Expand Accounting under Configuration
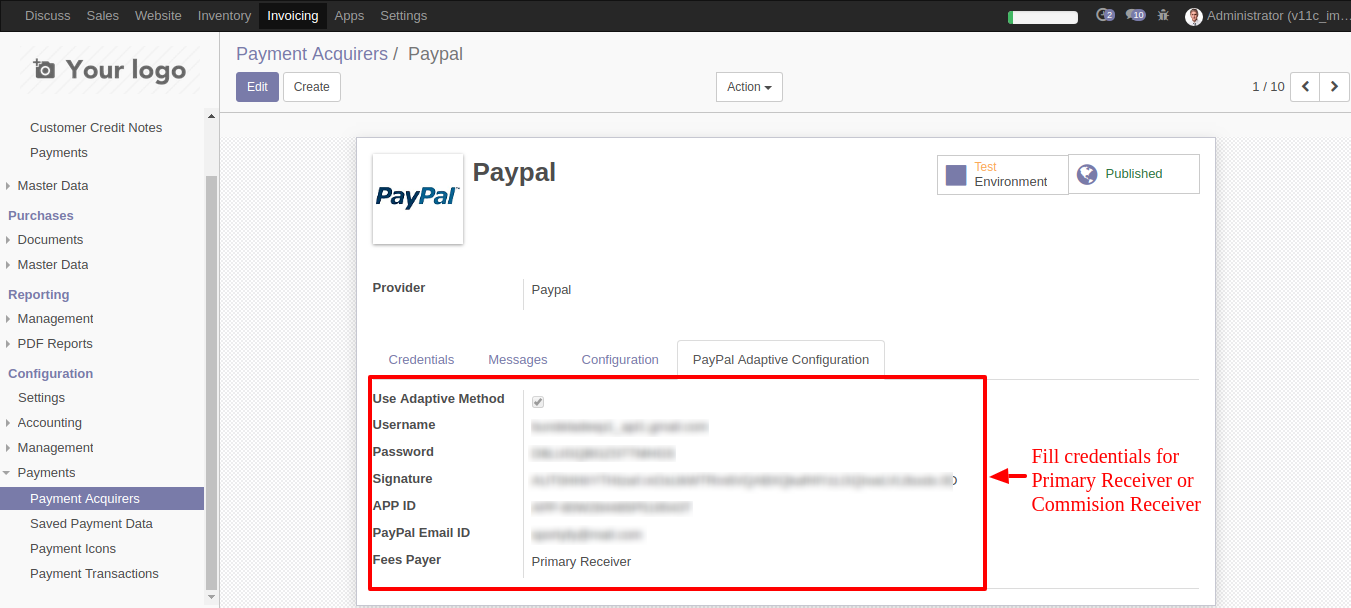The height and width of the screenshot is (608, 1351). click(x=49, y=423)
